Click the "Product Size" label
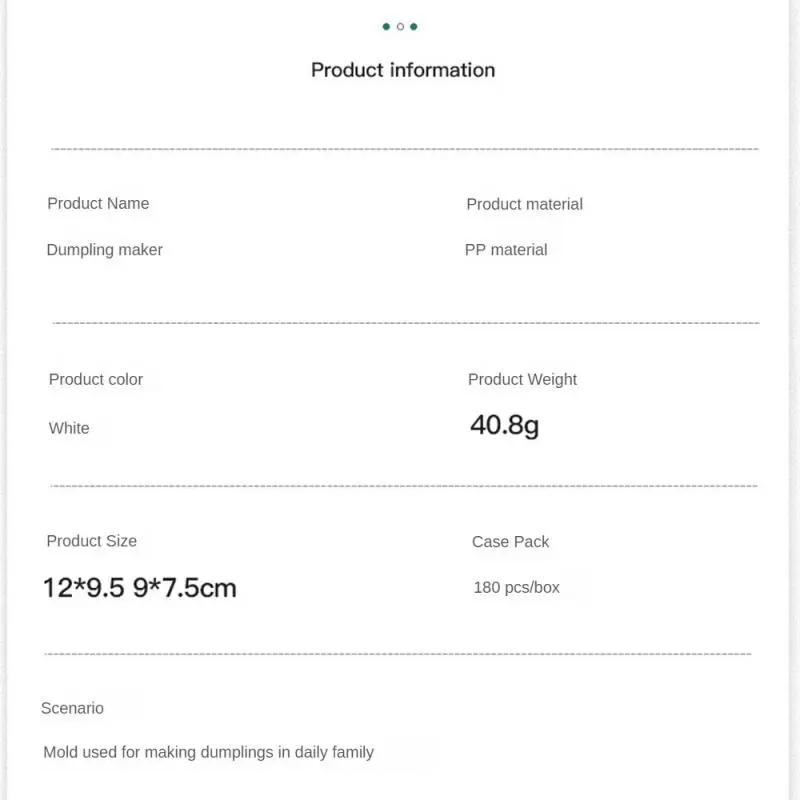The image size is (800, 800). 92,541
